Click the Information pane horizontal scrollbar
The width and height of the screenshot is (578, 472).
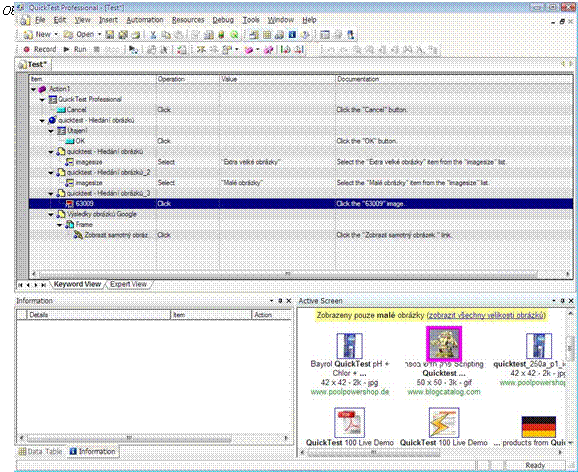click(x=130, y=438)
